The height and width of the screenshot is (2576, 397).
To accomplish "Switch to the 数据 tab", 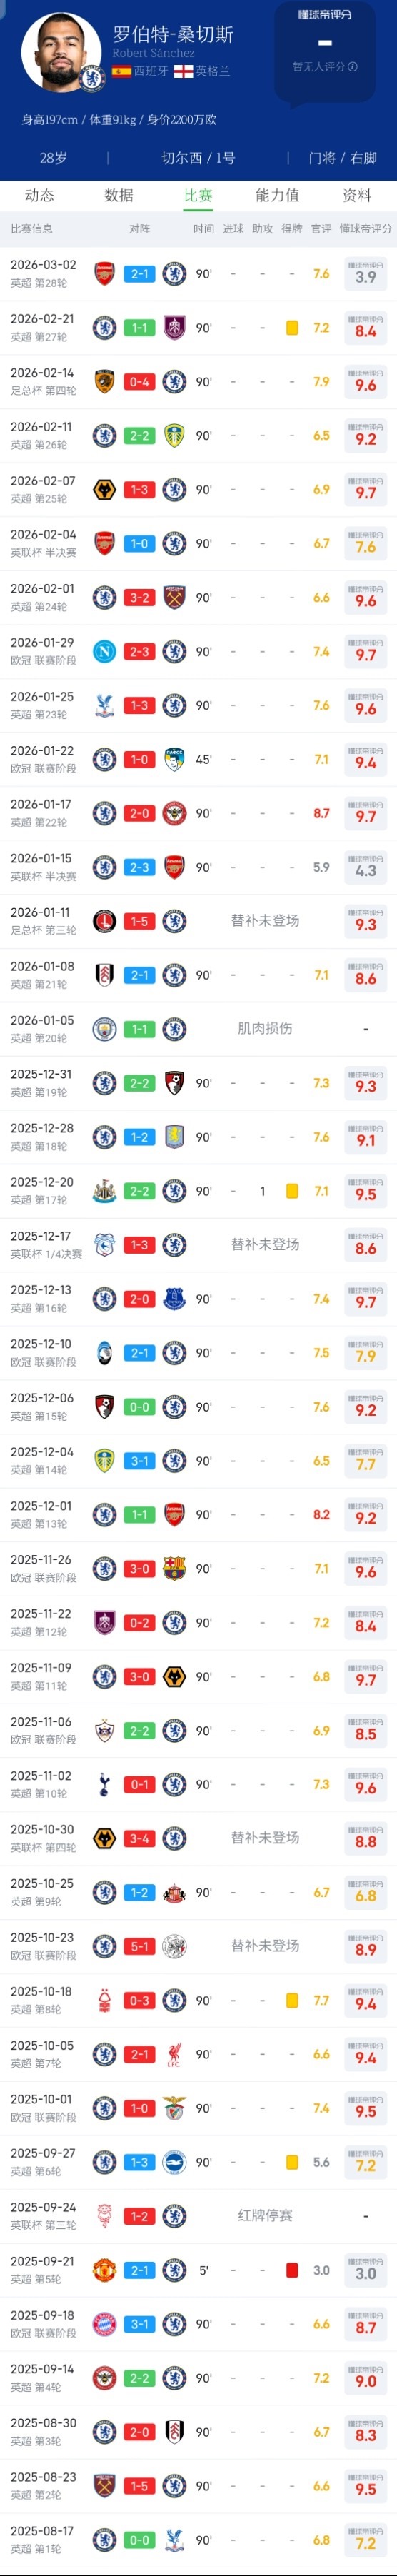I will (119, 195).
